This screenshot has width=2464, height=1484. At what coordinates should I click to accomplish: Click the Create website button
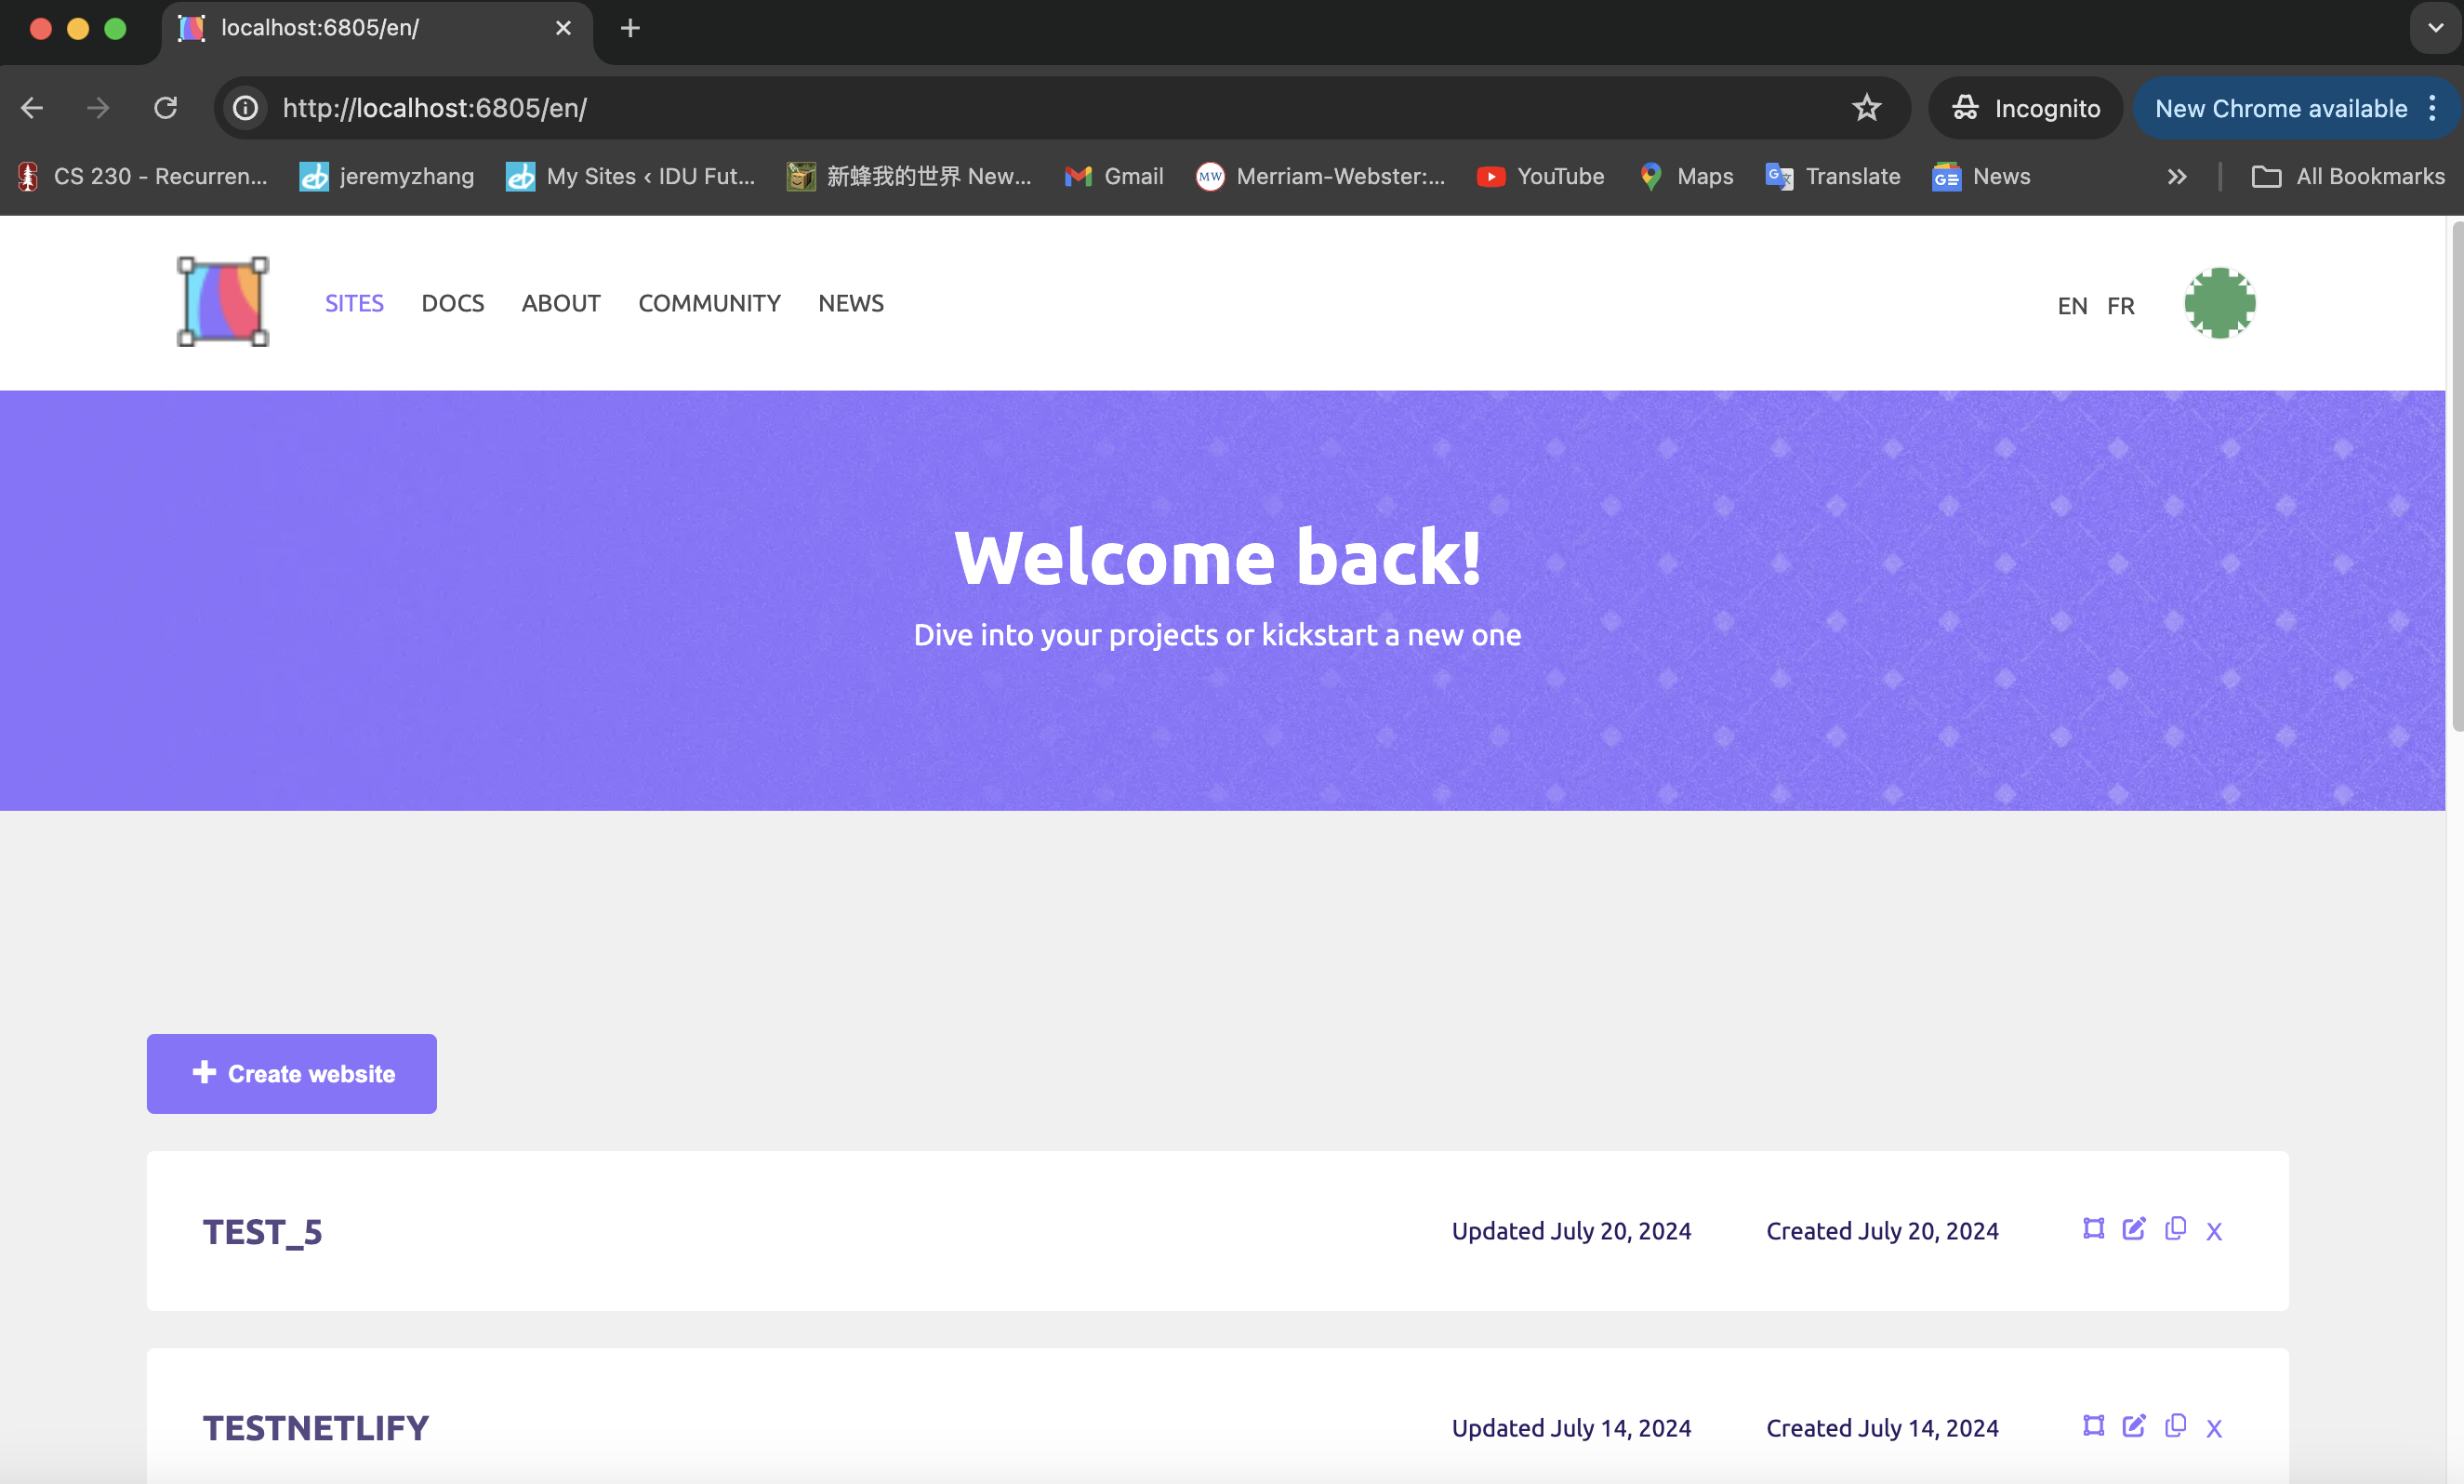pyautogui.click(x=291, y=1073)
